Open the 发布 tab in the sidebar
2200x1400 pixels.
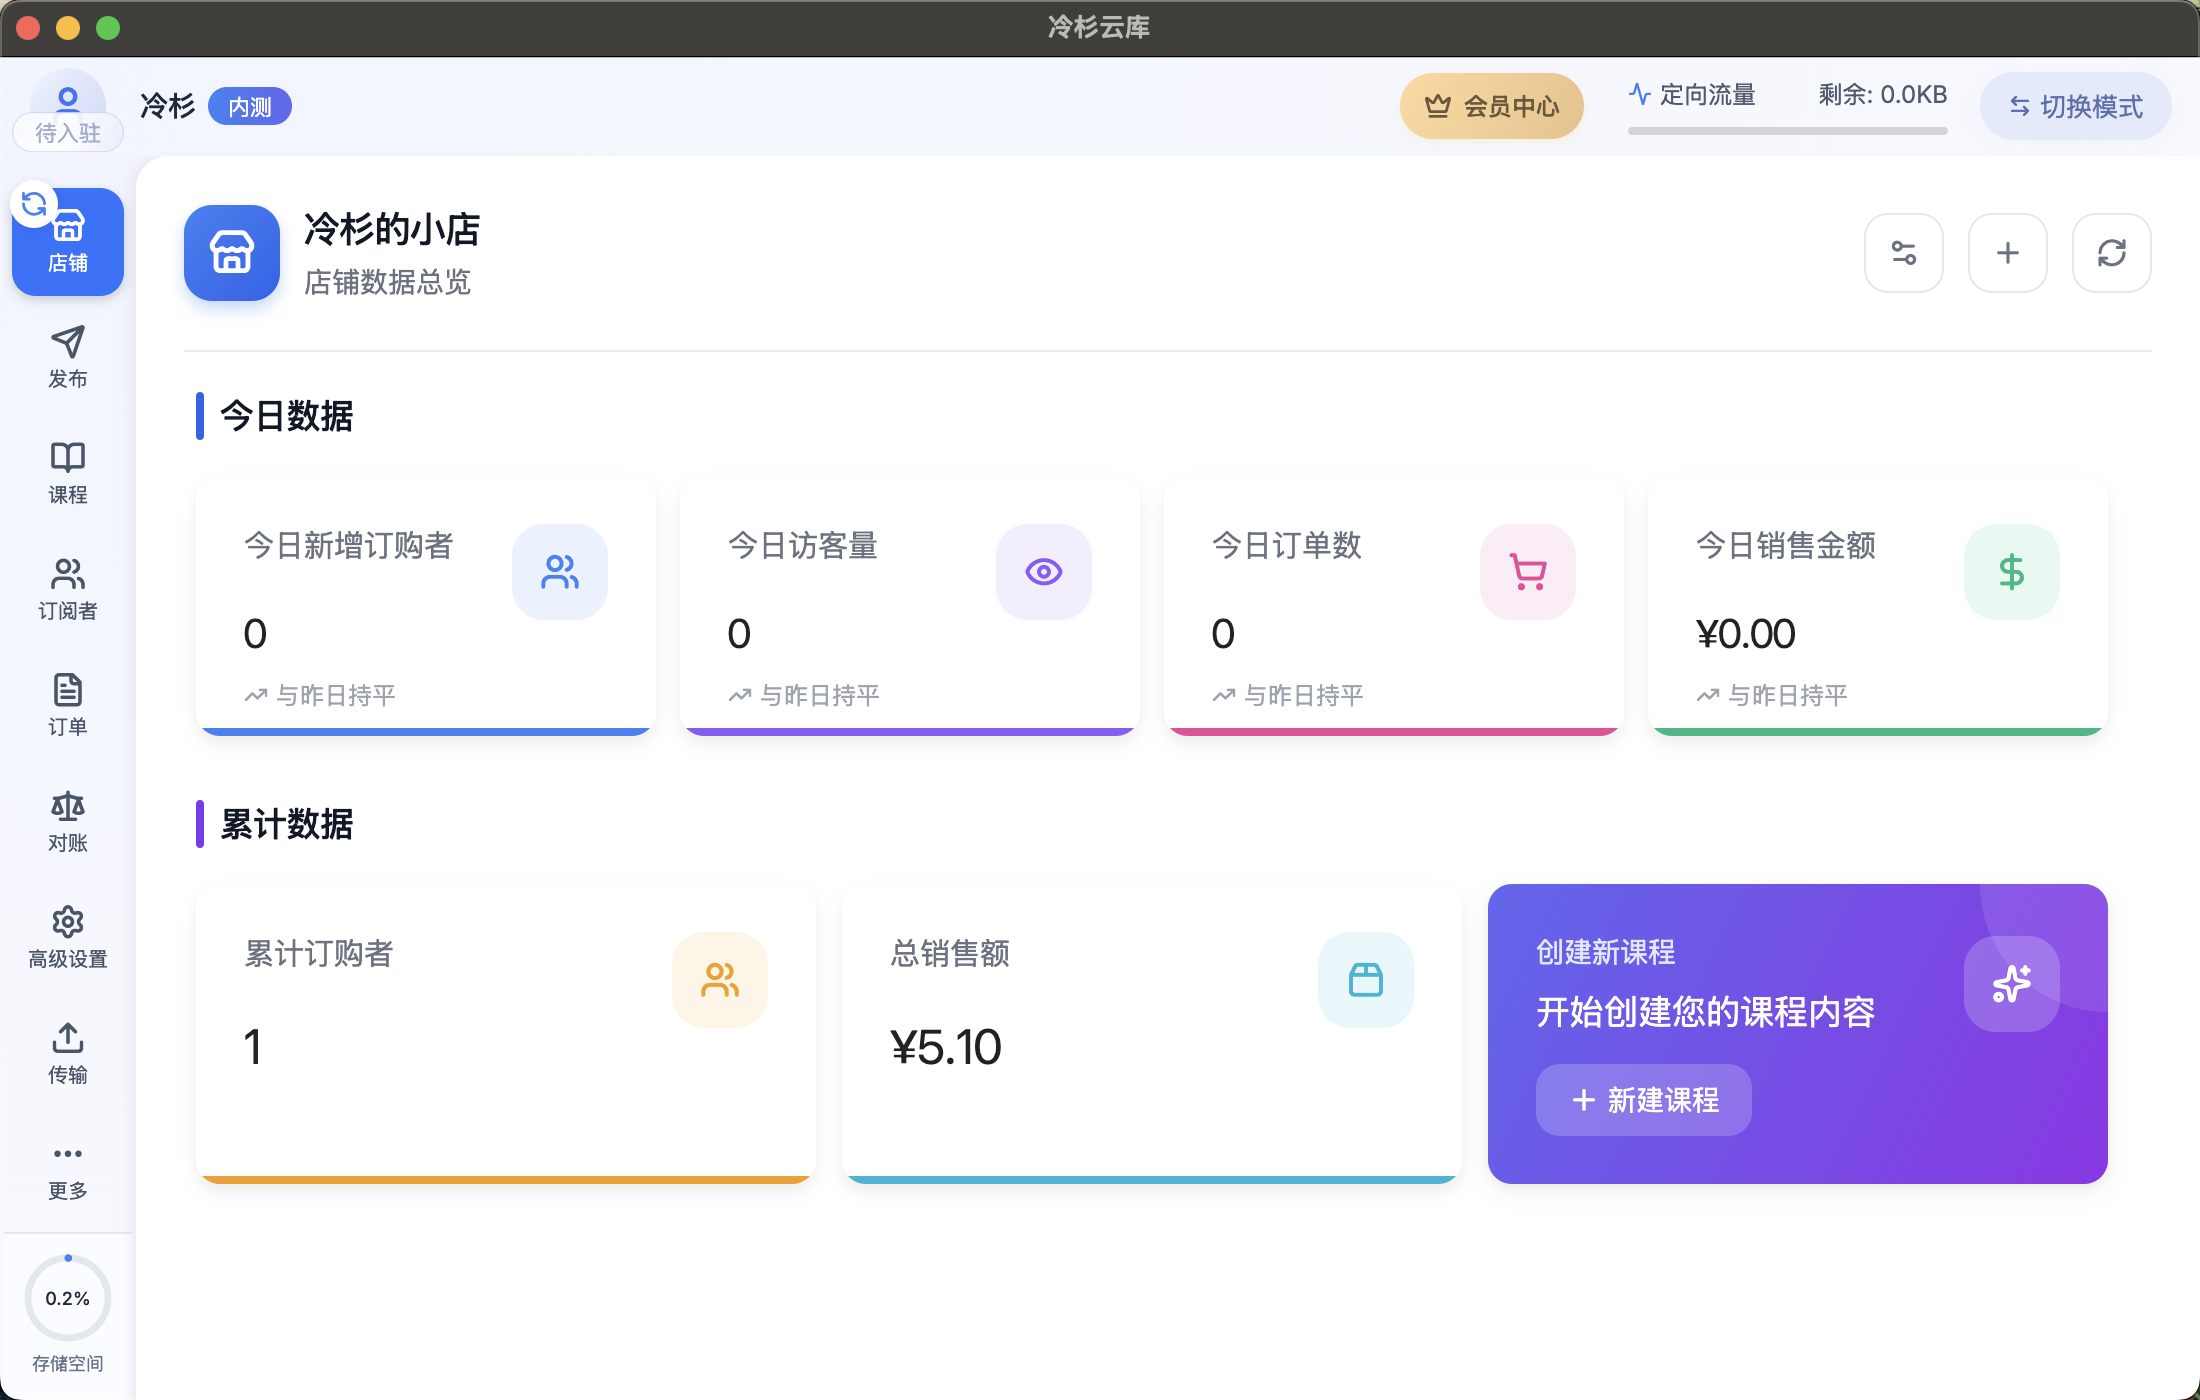click(68, 356)
